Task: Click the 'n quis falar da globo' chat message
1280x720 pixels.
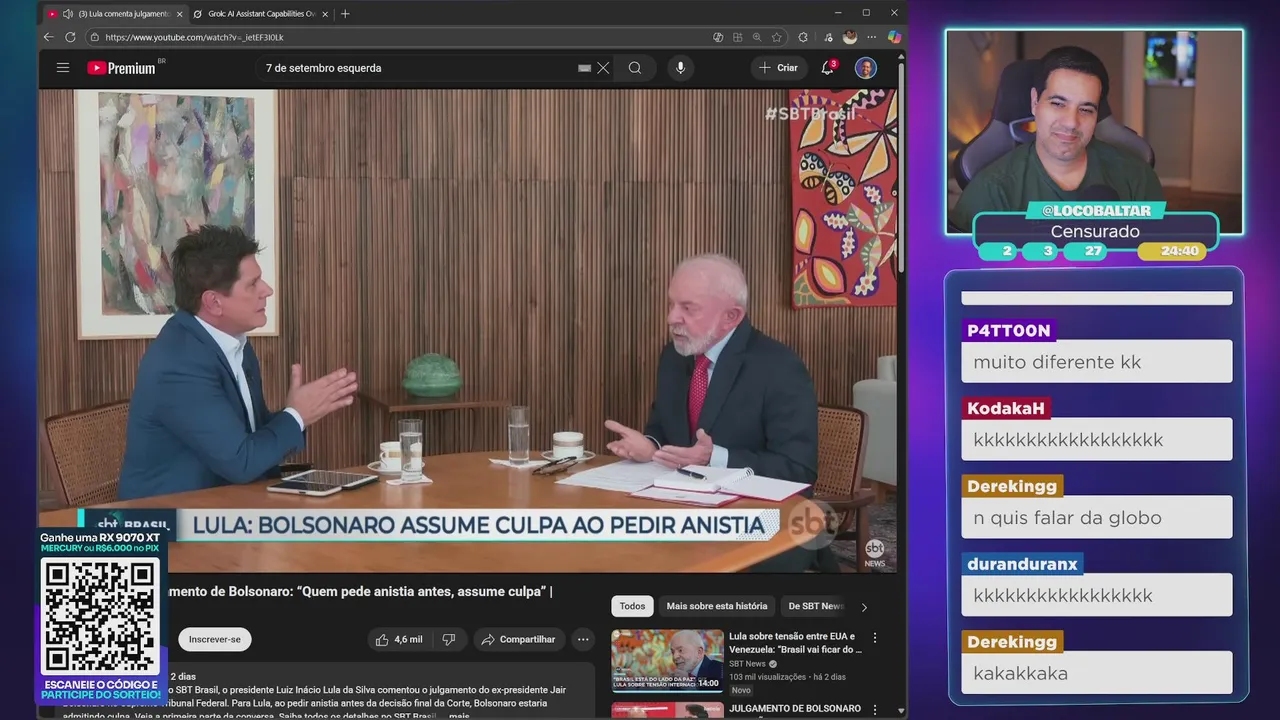Action: coord(1097,518)
